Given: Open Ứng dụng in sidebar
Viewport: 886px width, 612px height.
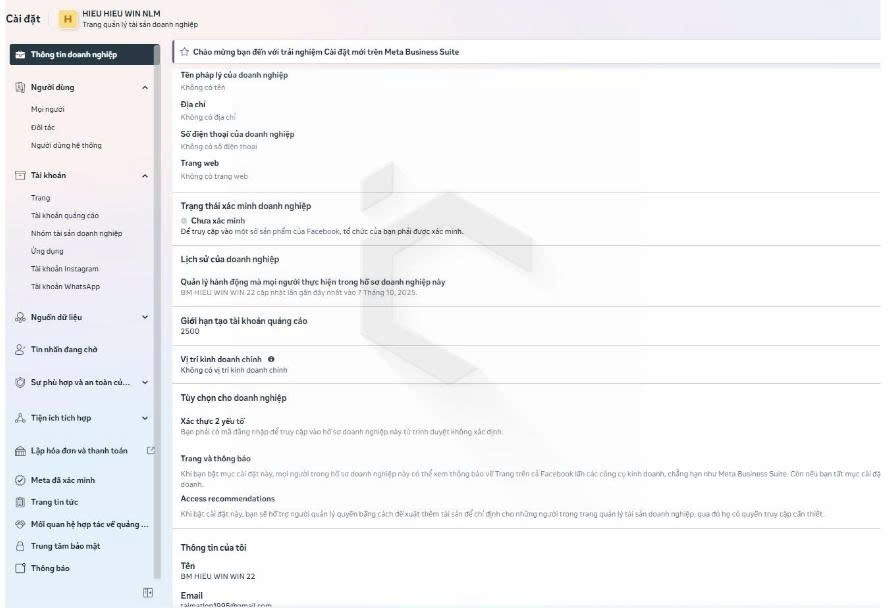Looking at the screenshot, I should pos(47,251).
